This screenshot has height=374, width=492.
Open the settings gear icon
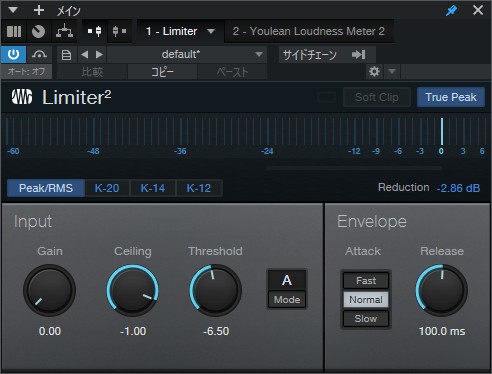[x=374, y=71]
